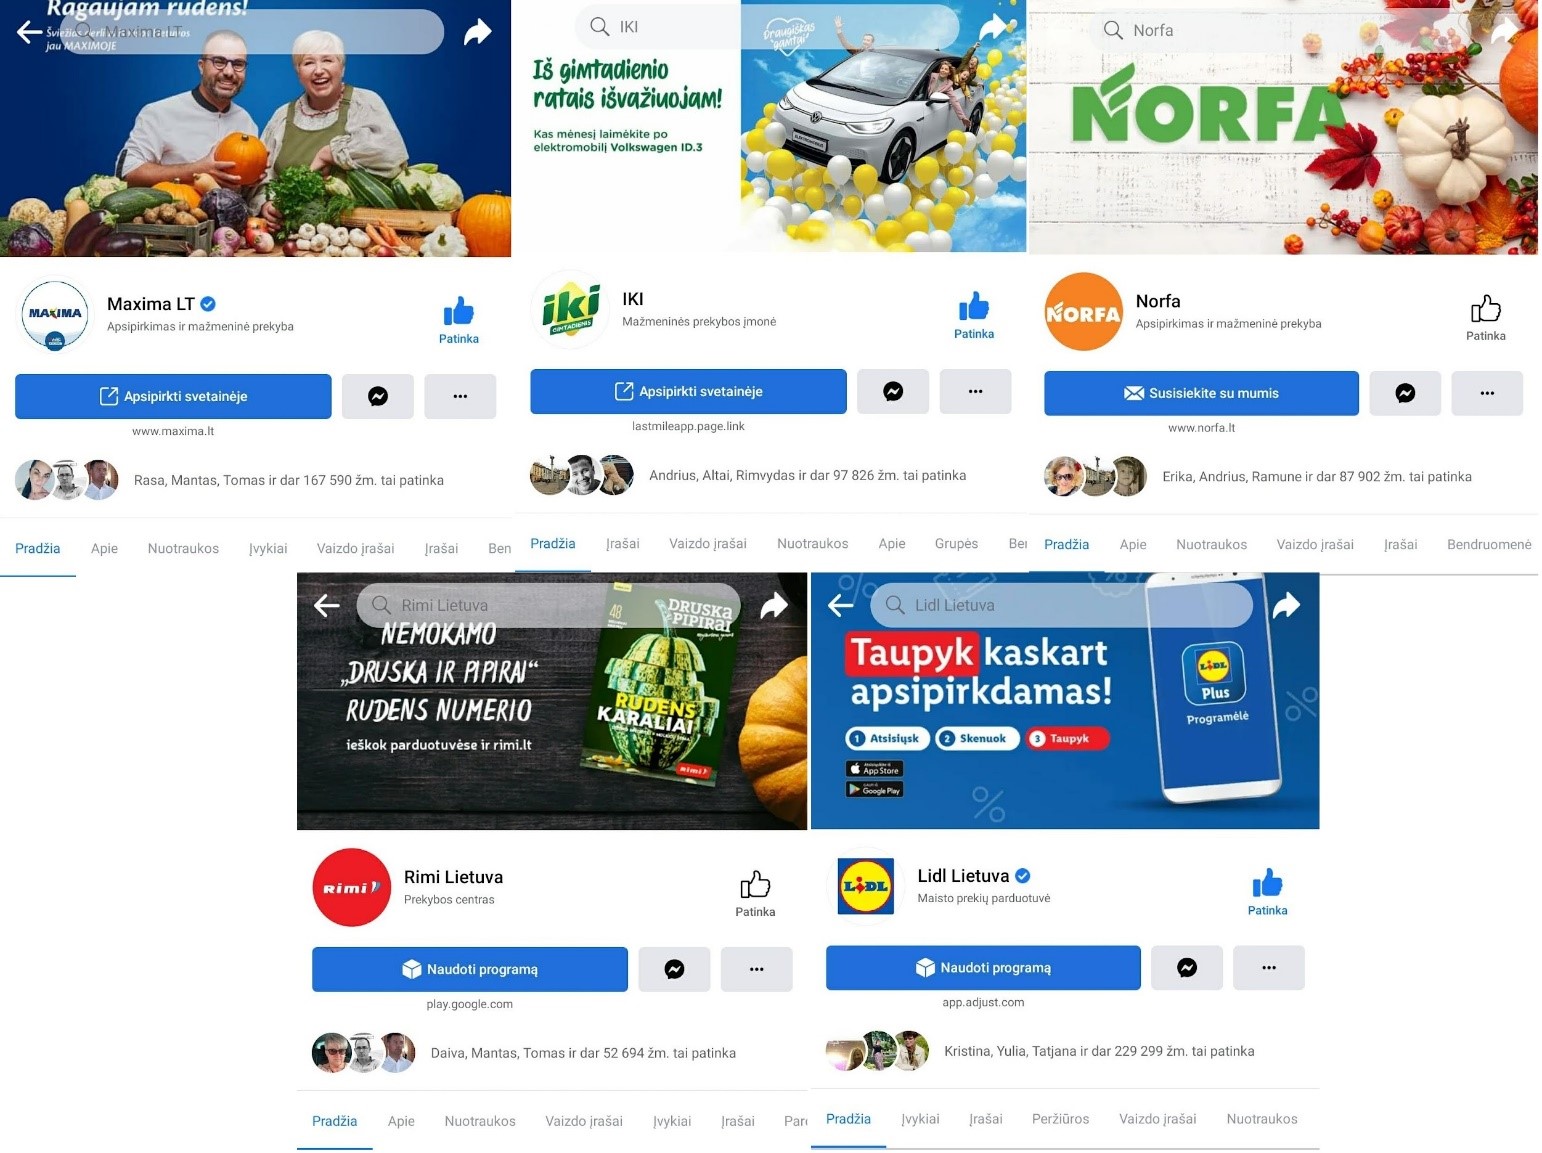The width and height of the screenshot is (1542, 1153).
Task: Open the Lidl Lietuva profile logo picture
Action: coord(866,887)
